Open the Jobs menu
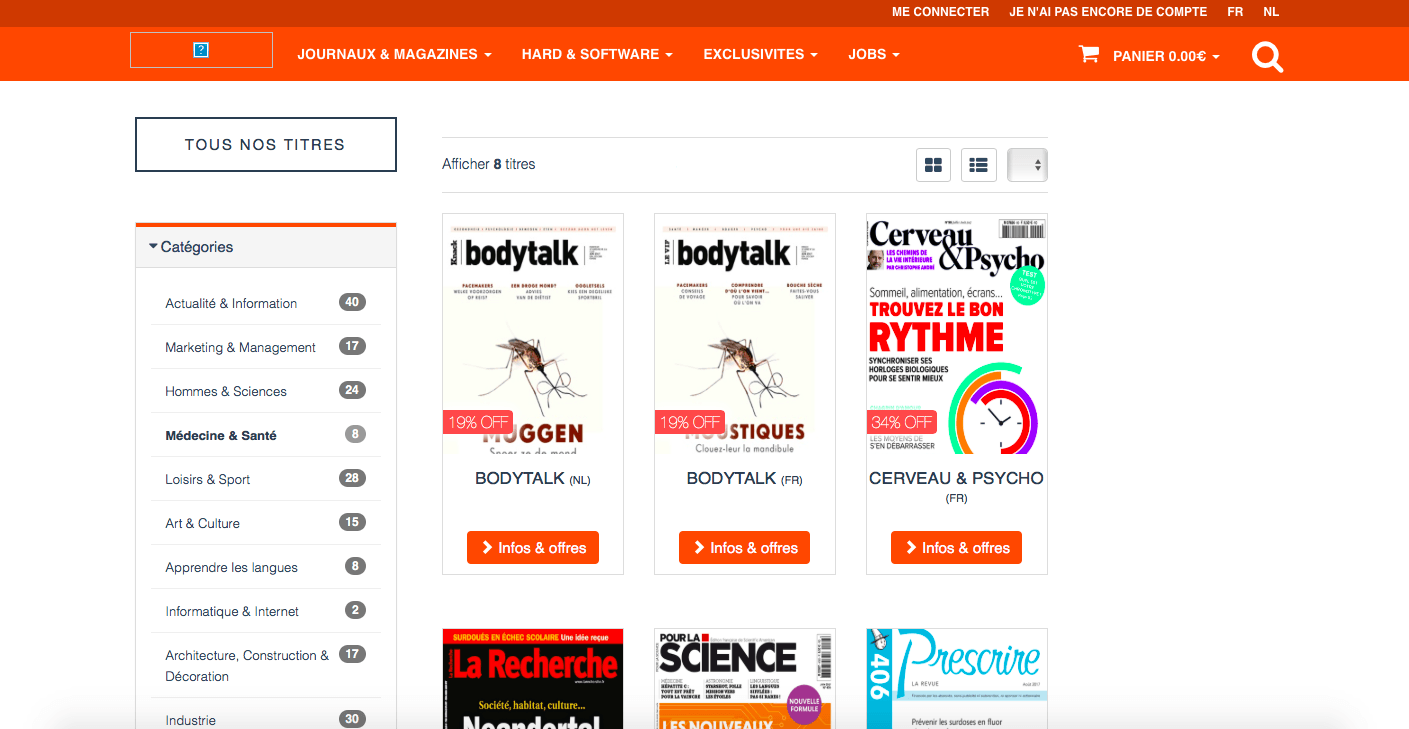 pos(873,54)
